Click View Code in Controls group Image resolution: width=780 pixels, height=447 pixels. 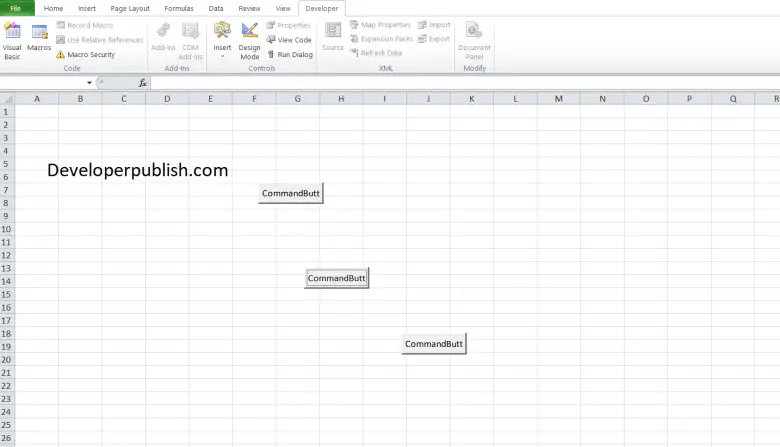point(289,40)
